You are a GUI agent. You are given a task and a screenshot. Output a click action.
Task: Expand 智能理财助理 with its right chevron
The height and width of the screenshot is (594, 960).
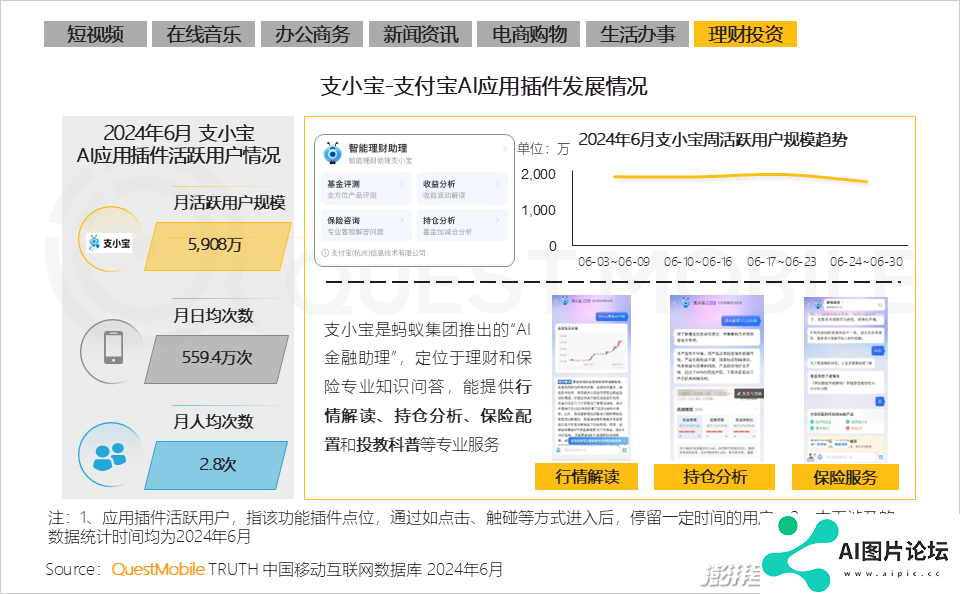click(x=504, y=149)
